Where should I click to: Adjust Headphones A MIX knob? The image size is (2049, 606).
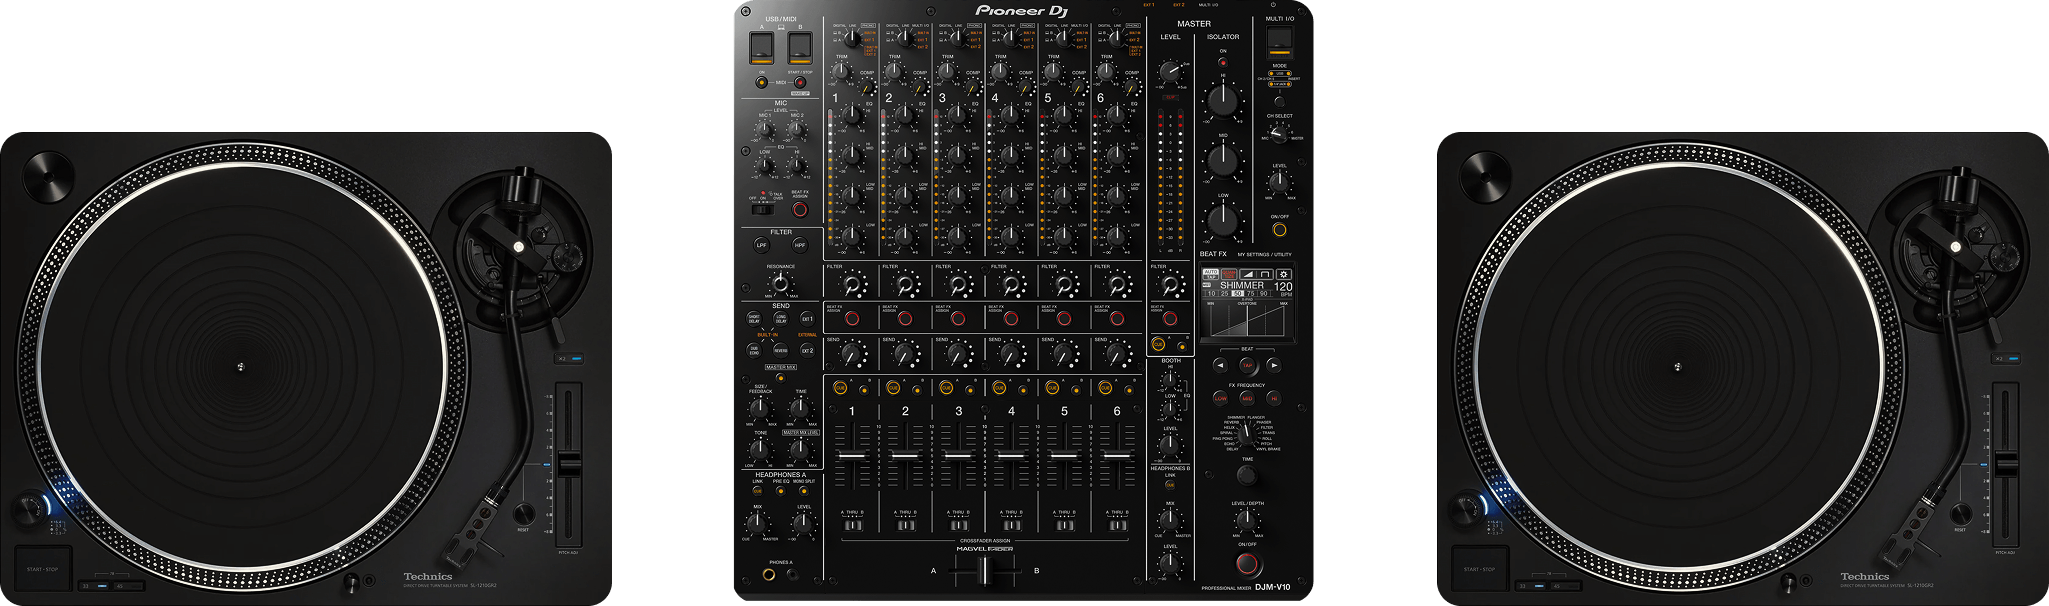point(758,522)
